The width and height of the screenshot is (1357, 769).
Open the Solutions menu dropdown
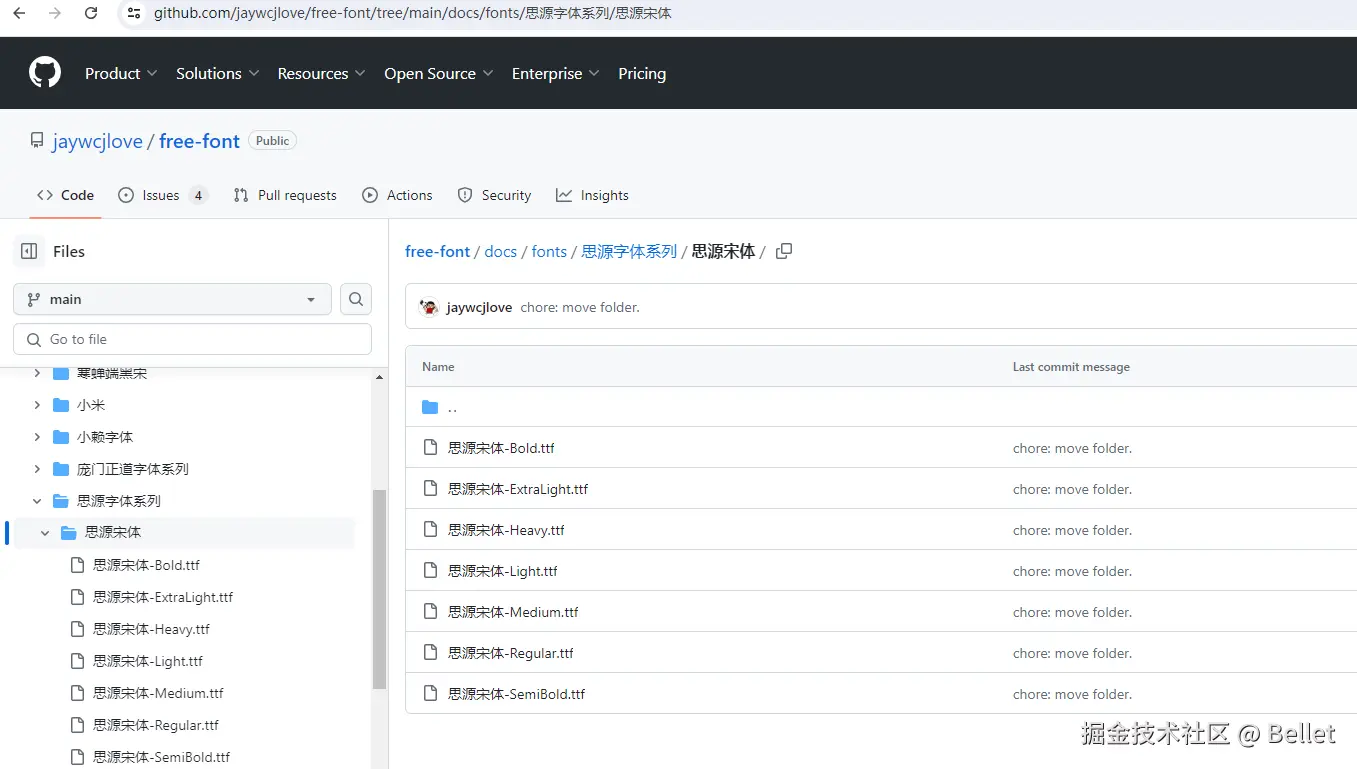point(218,73)
